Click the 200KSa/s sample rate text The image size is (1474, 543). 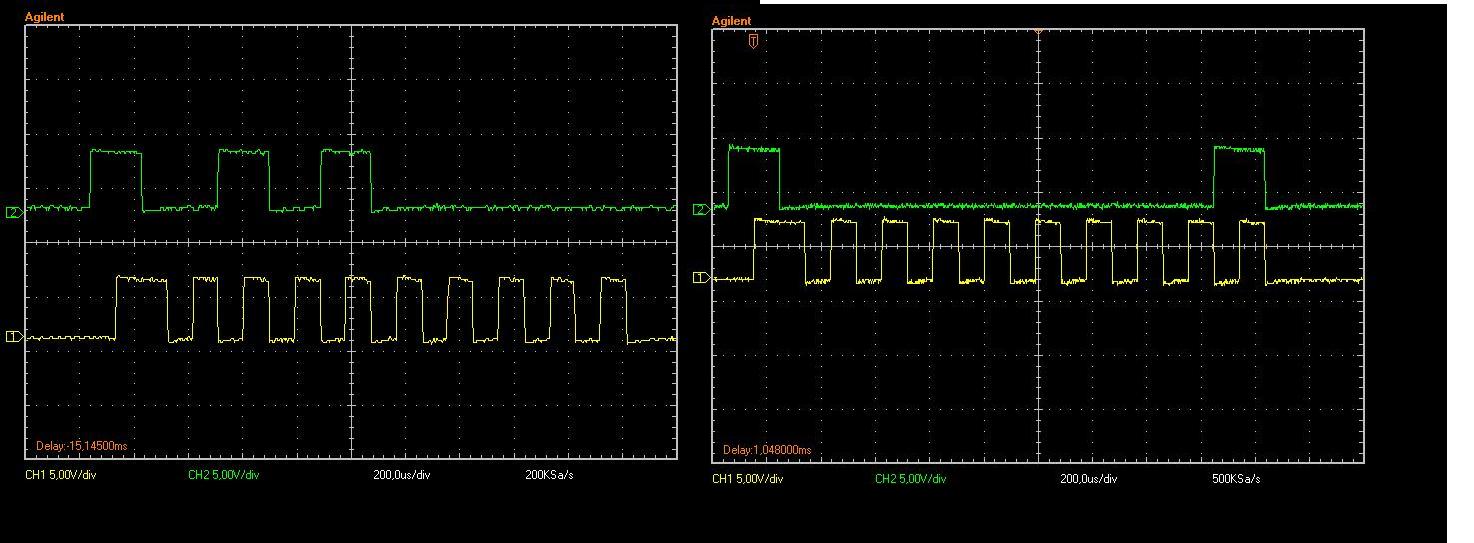tap(549, 474)
